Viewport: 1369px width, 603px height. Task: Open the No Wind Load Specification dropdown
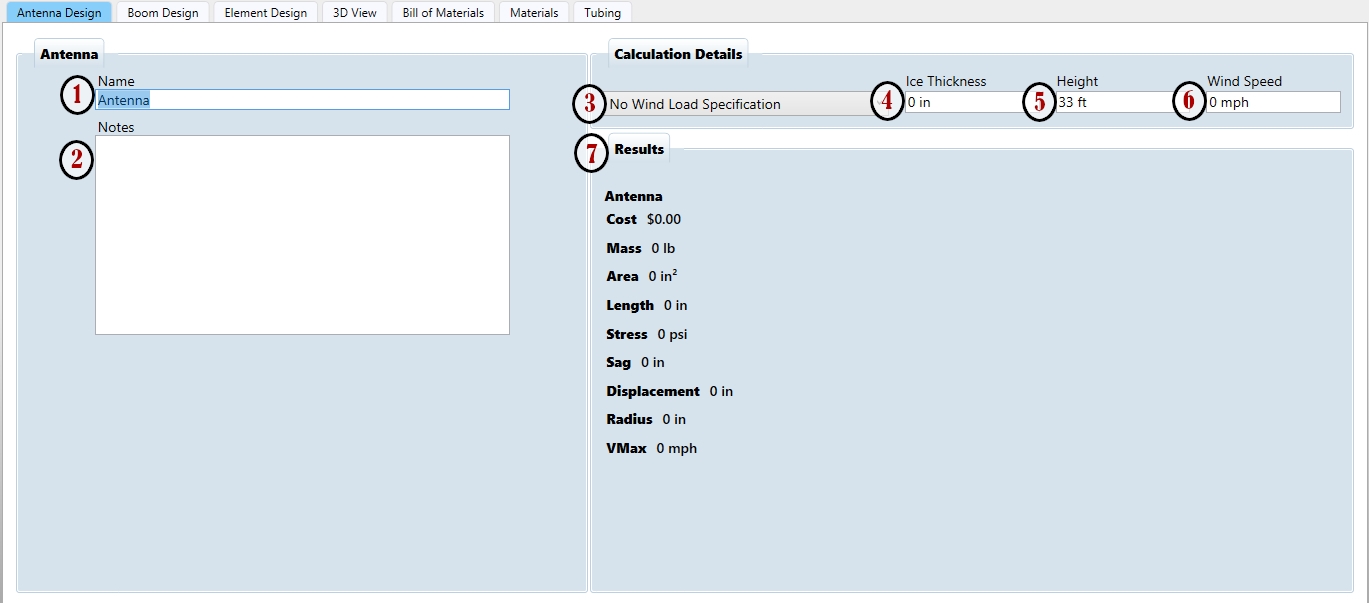[x=738, y=104]
